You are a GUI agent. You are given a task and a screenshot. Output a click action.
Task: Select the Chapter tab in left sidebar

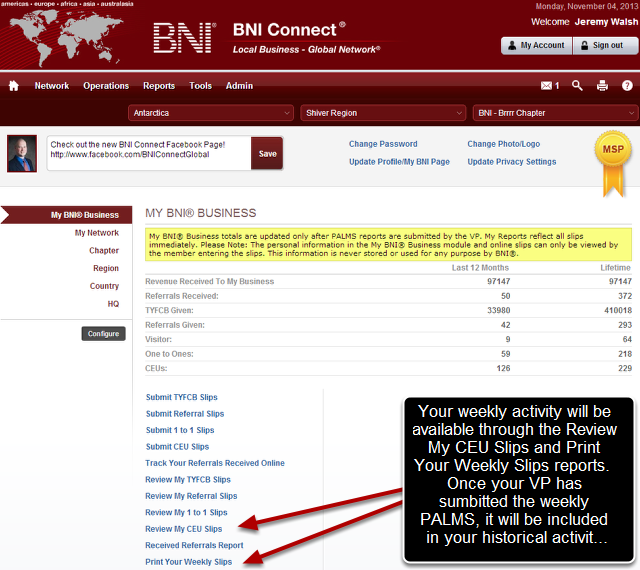[104, 251]
